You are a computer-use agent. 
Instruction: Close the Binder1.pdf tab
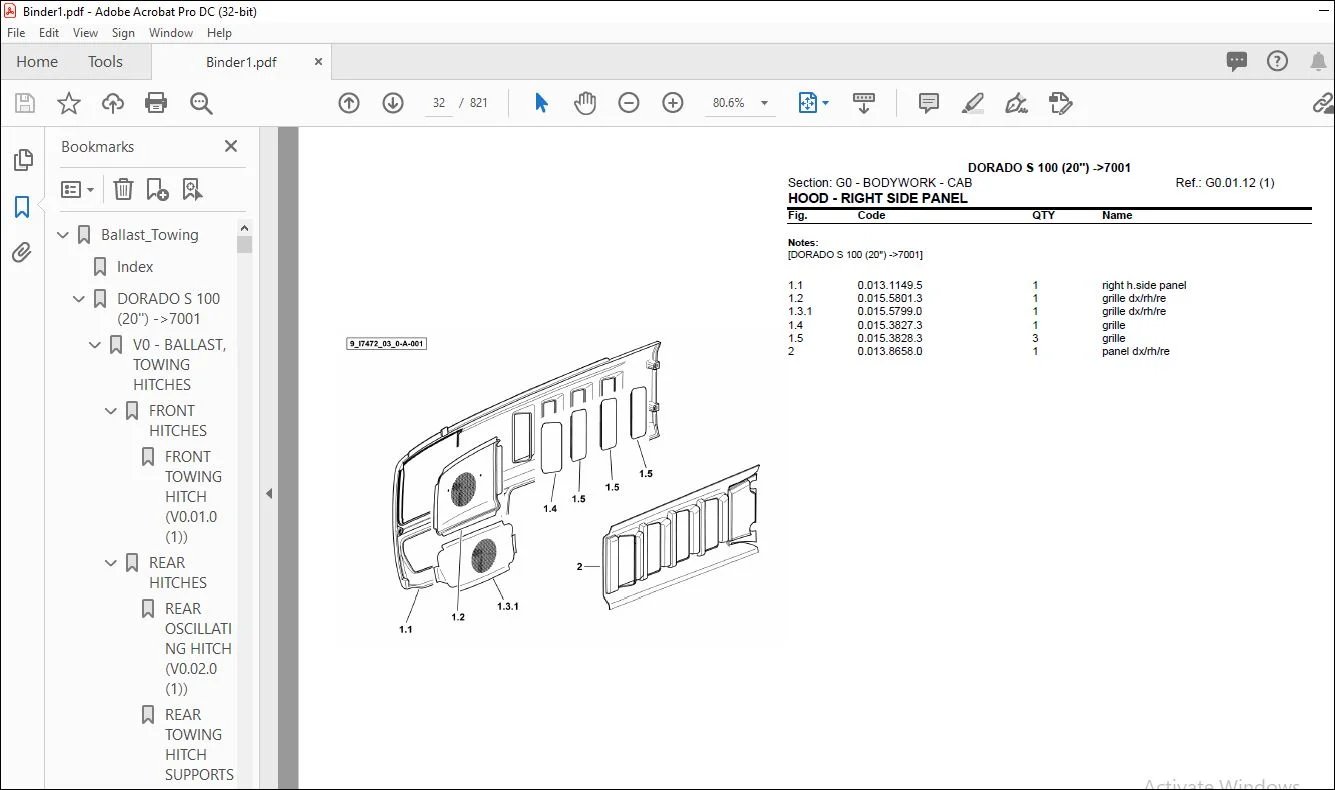(x=319, y=62)
